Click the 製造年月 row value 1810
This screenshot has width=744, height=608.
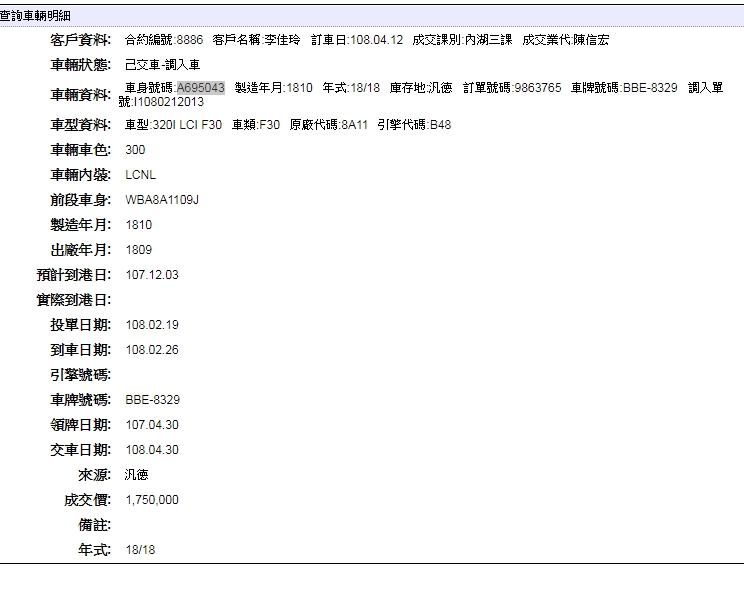pyautogui.click(x=139, y=225)
